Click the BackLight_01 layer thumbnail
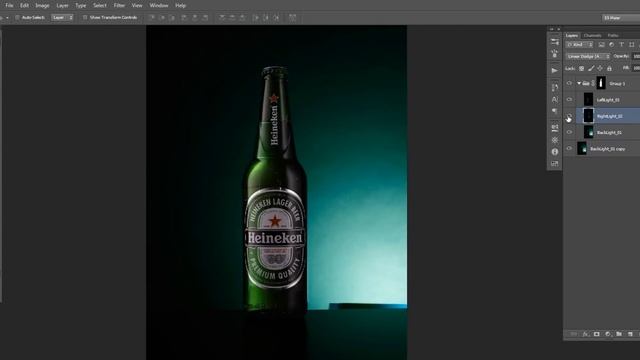The height and width of the screenshot is (360, 640). coord(589,132)
